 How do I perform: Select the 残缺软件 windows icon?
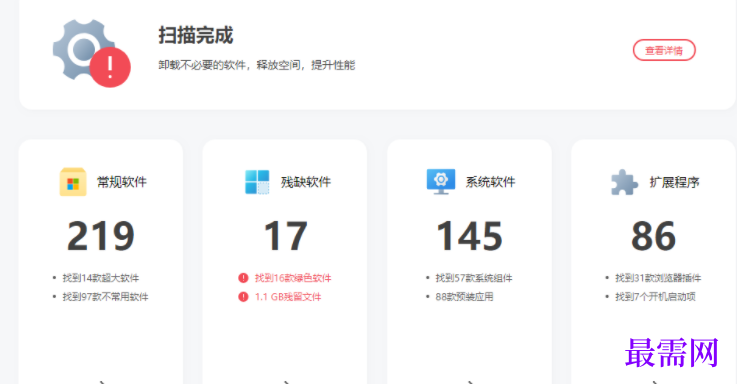257,182
